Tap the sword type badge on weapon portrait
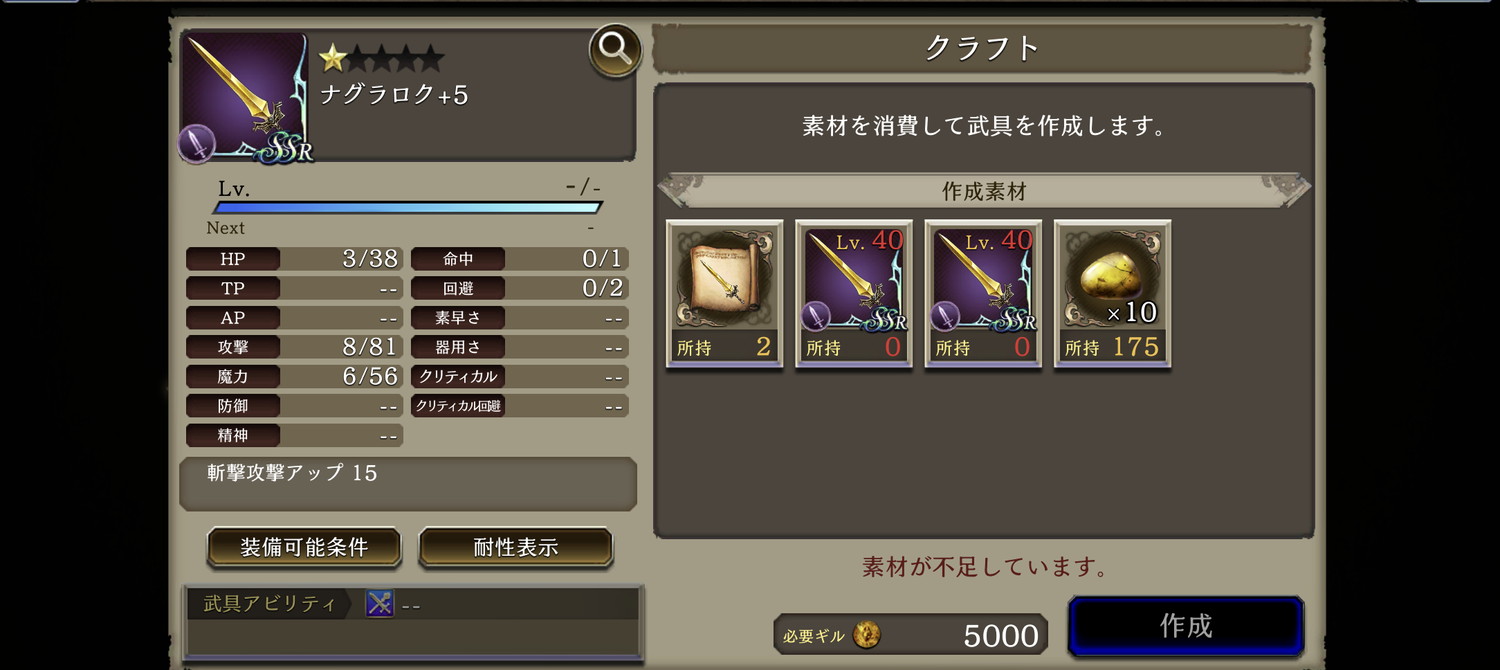1500x670 pixels. pyautogui.click(x=196, y=144)
